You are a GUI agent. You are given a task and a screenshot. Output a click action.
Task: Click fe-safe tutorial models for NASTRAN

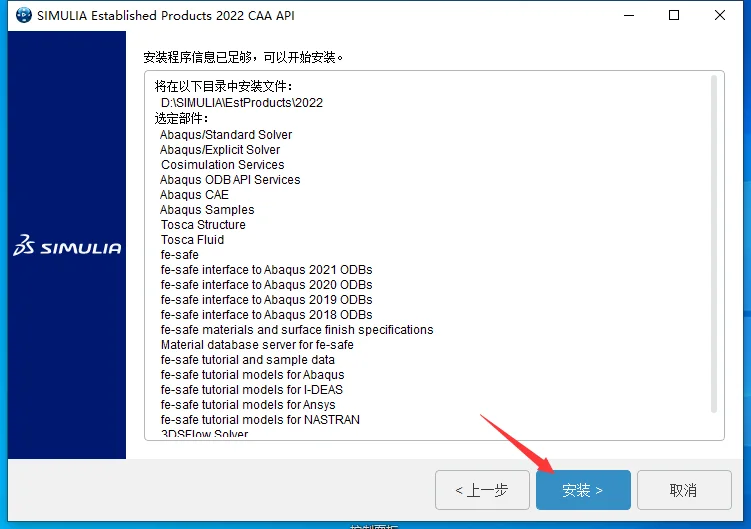click(260, 419)
